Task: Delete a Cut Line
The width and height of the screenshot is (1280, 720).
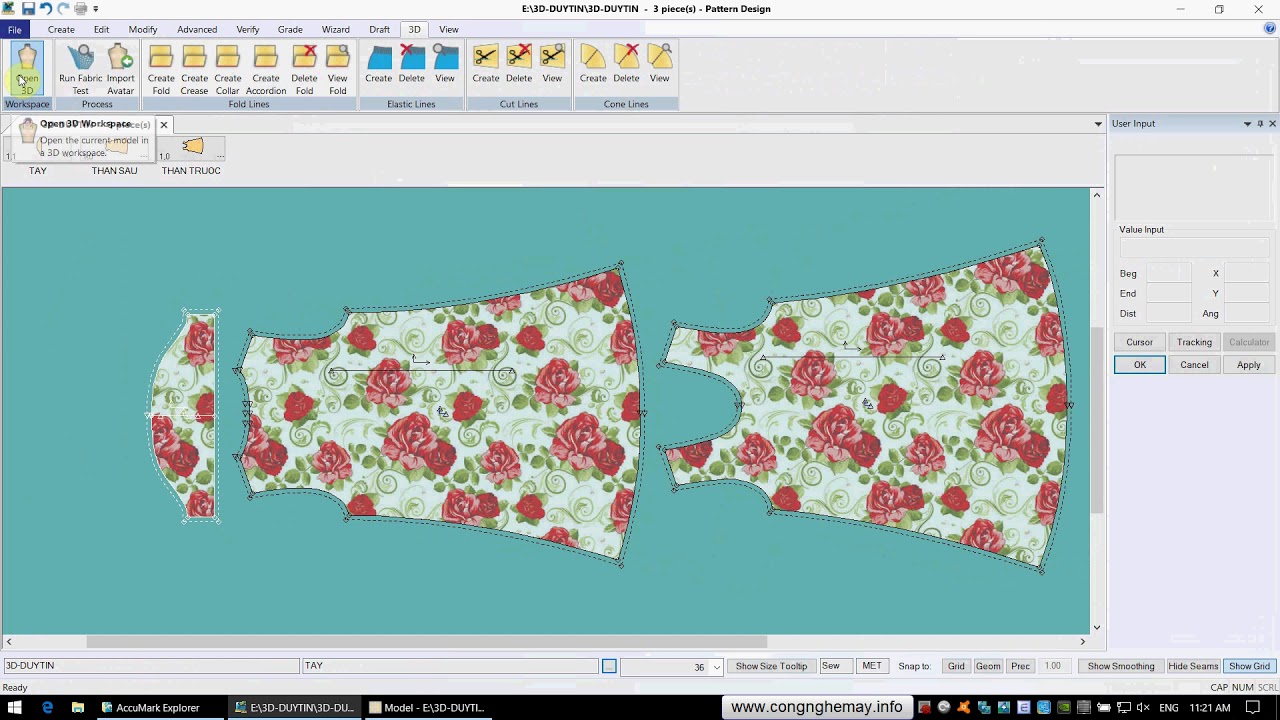Action: 518,64
